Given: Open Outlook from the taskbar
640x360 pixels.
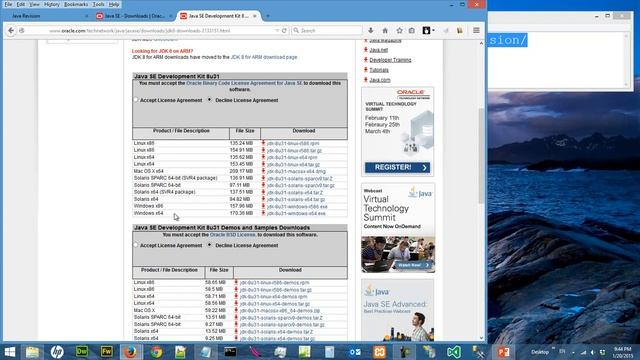Looking at the screenshot, I should coord(355,352).
